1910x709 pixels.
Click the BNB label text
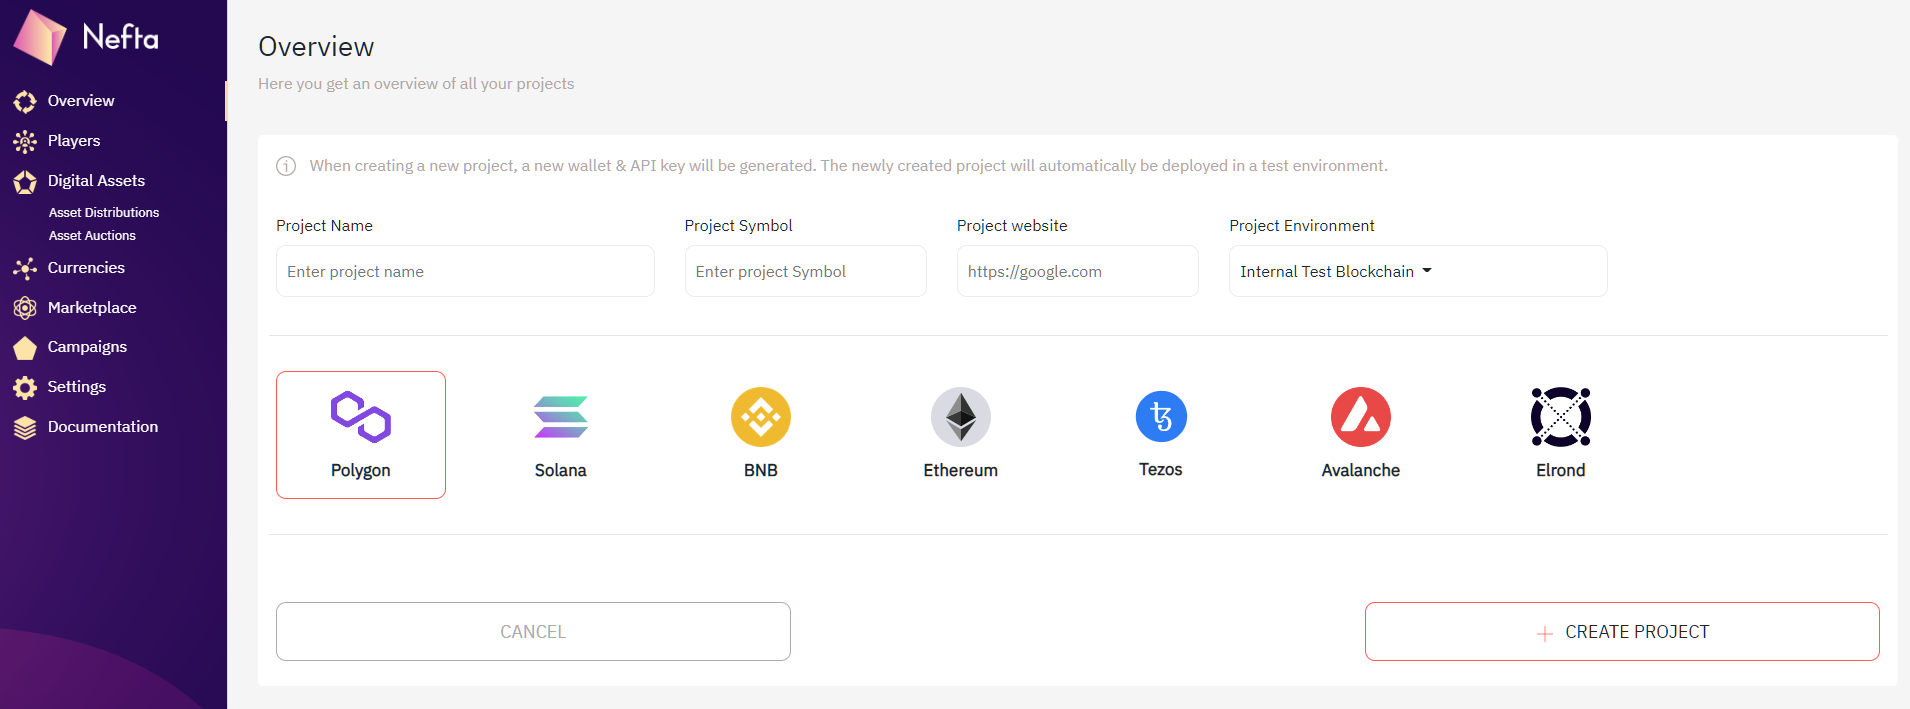coord(761,470)
